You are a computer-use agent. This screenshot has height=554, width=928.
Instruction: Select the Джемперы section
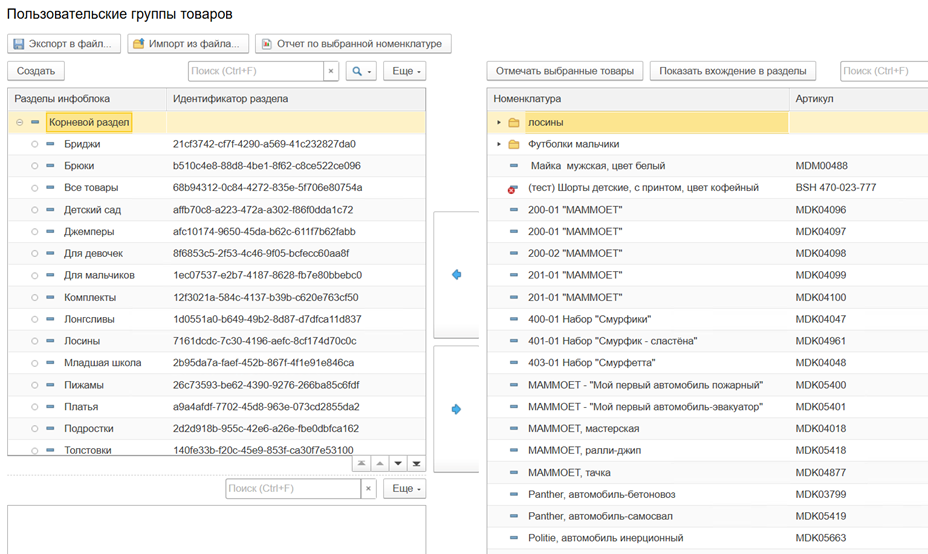click(89, 232)
